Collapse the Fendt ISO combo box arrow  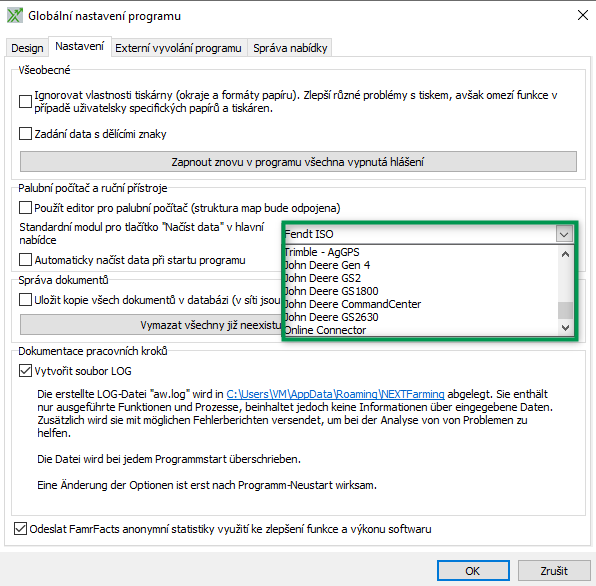tap(564, 234)
